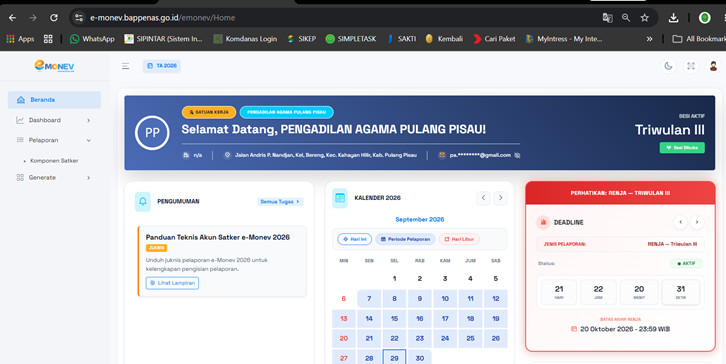Open user profile avatar menu
The image size is (726, 364).
[x=713, y=66]
